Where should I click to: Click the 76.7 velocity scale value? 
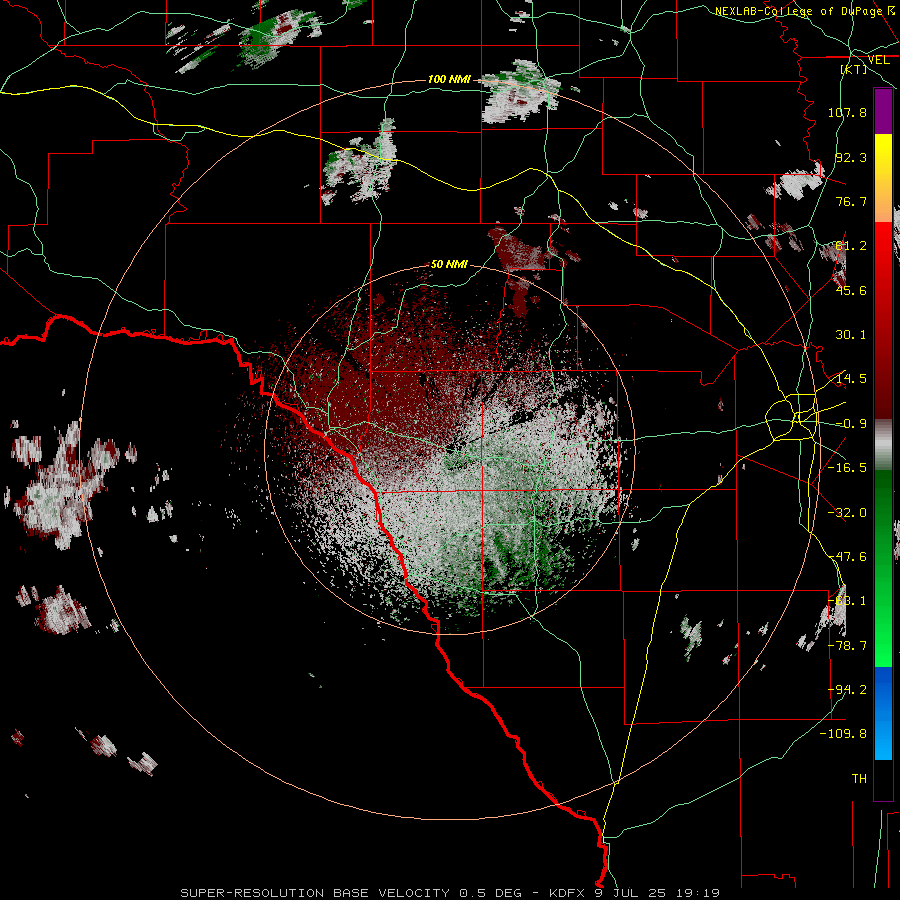(x=851, y=201)
